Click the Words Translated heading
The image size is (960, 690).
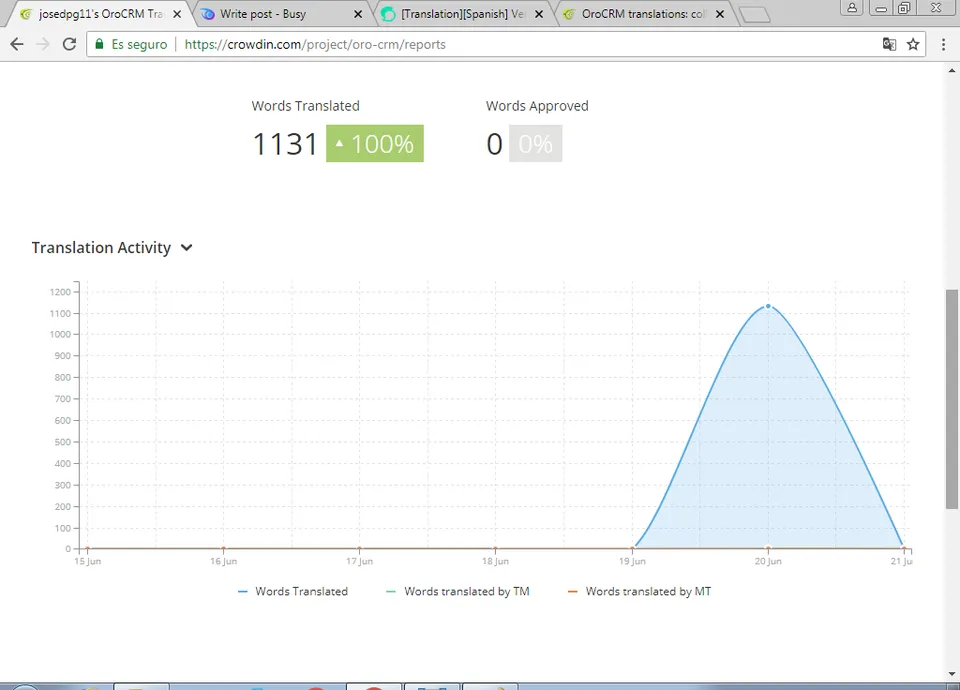coord(306,106)
